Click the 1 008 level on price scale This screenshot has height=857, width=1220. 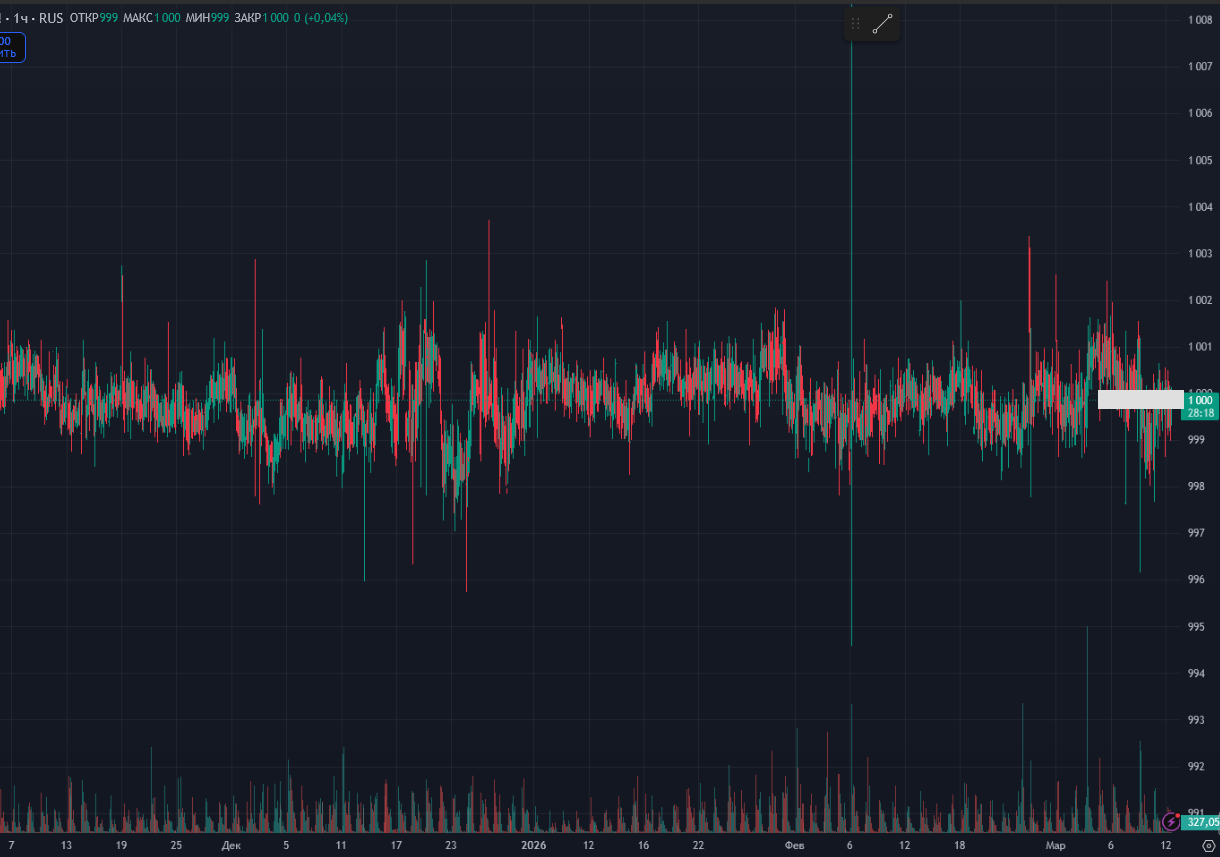[1200, 20]
